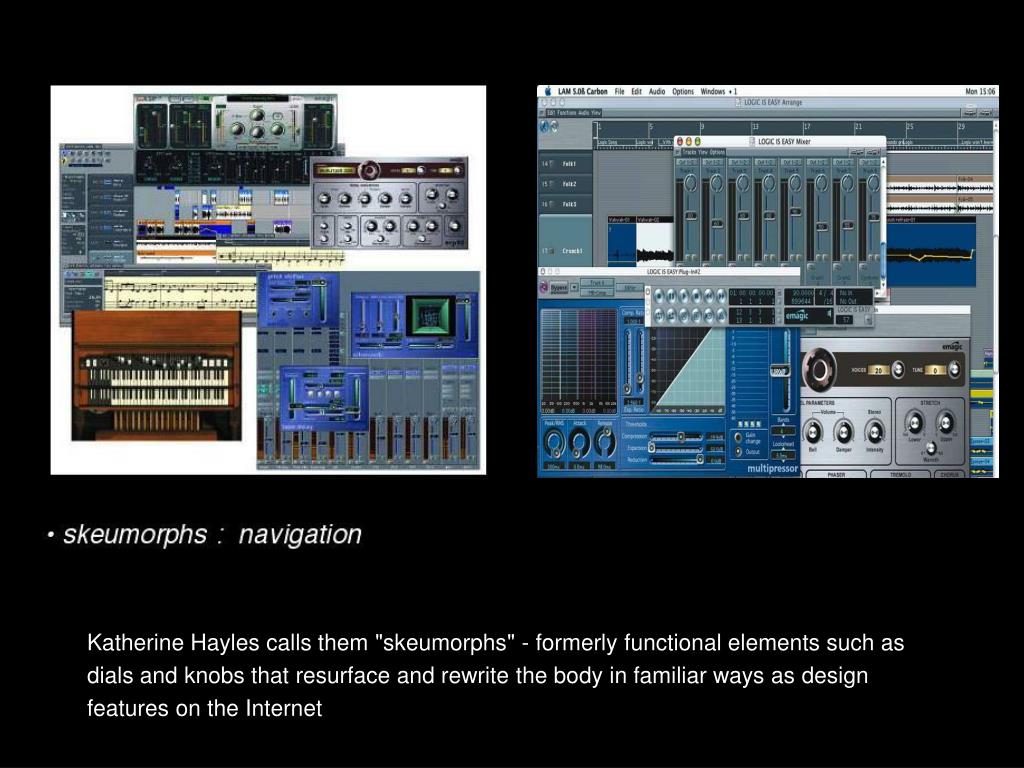Click the Stereo Intensity knob
This screenshot has height=768, width=1024.
point(874,432)
